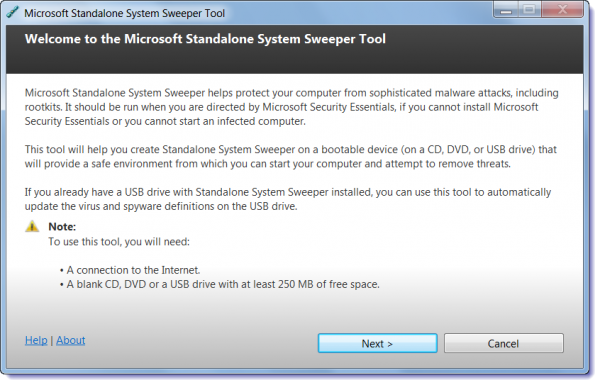Open the Help link
Screen dimensions: 600x385
(x=36, y=340)
